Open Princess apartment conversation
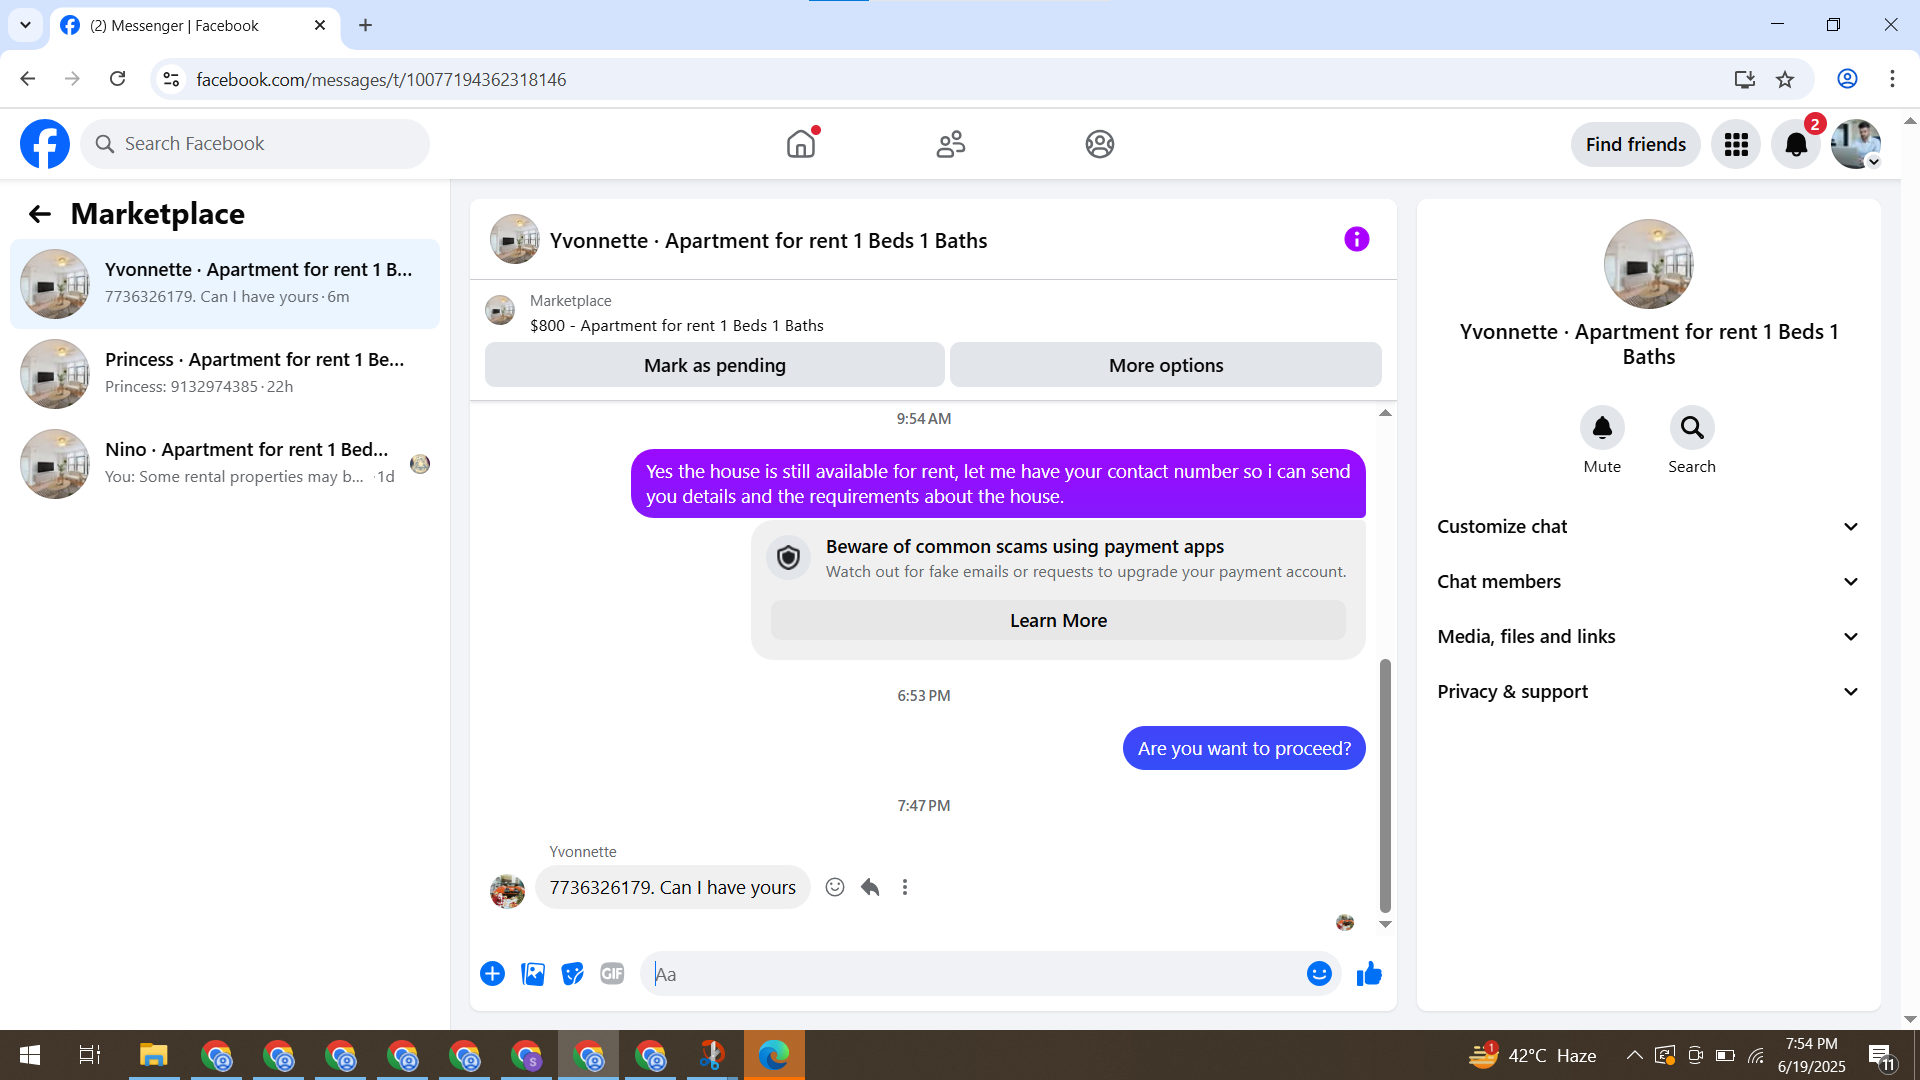 [x=225, y=374]
